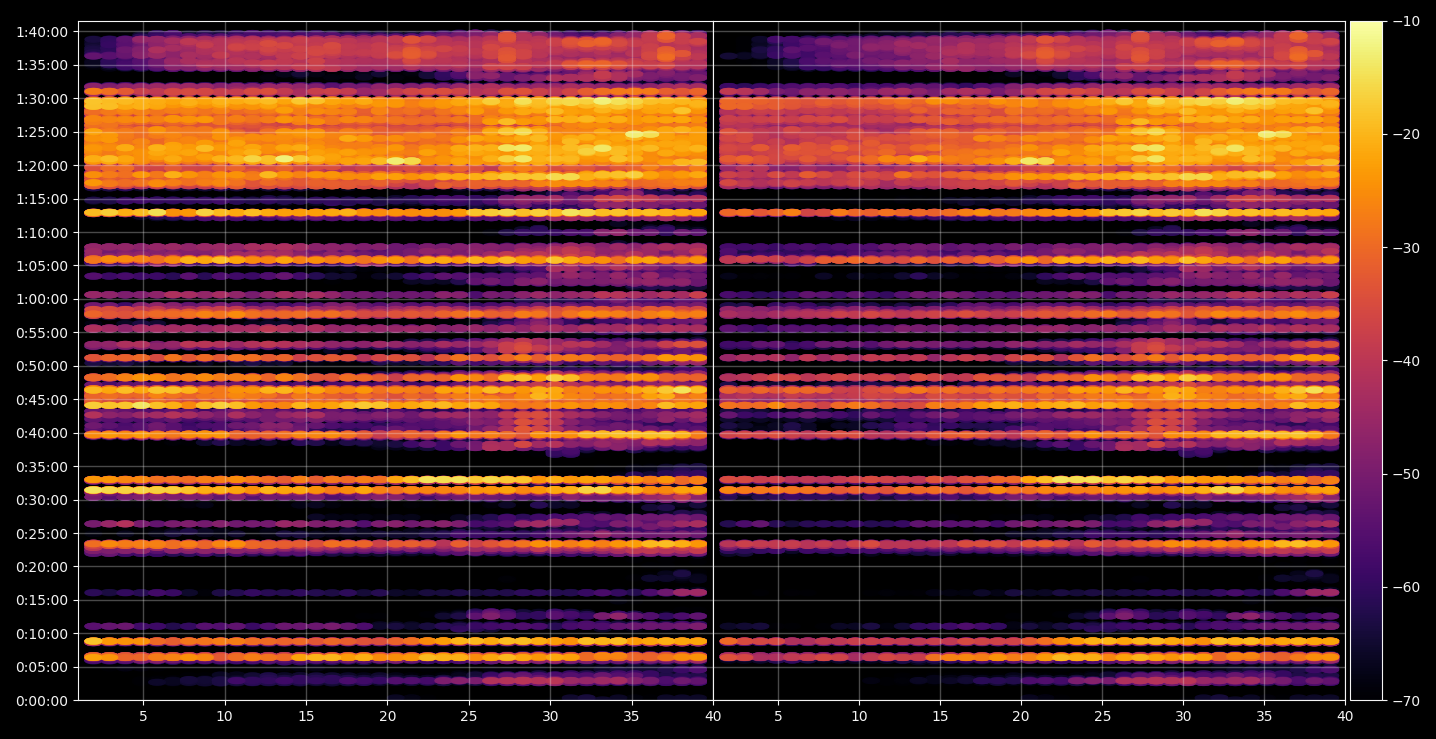This screenshot has width=1436, height=739.
Task: Select the −60 colorbar tick label
Action: click(x=1405, y=587)
